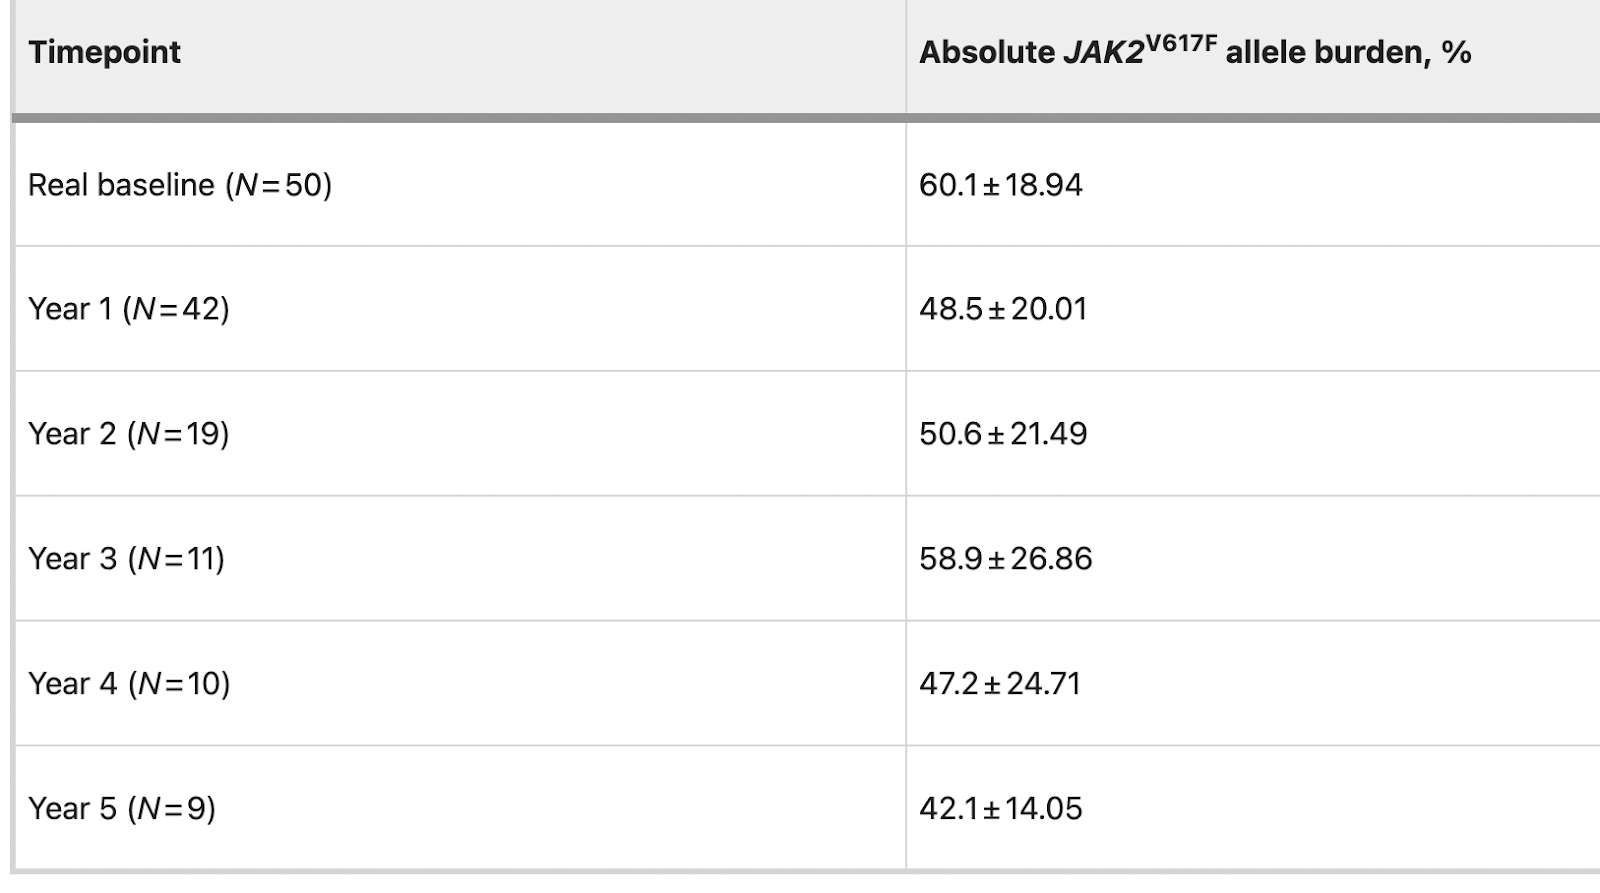
Task: Click the 50.6±21.49 value
Action: pos(1003,434)
